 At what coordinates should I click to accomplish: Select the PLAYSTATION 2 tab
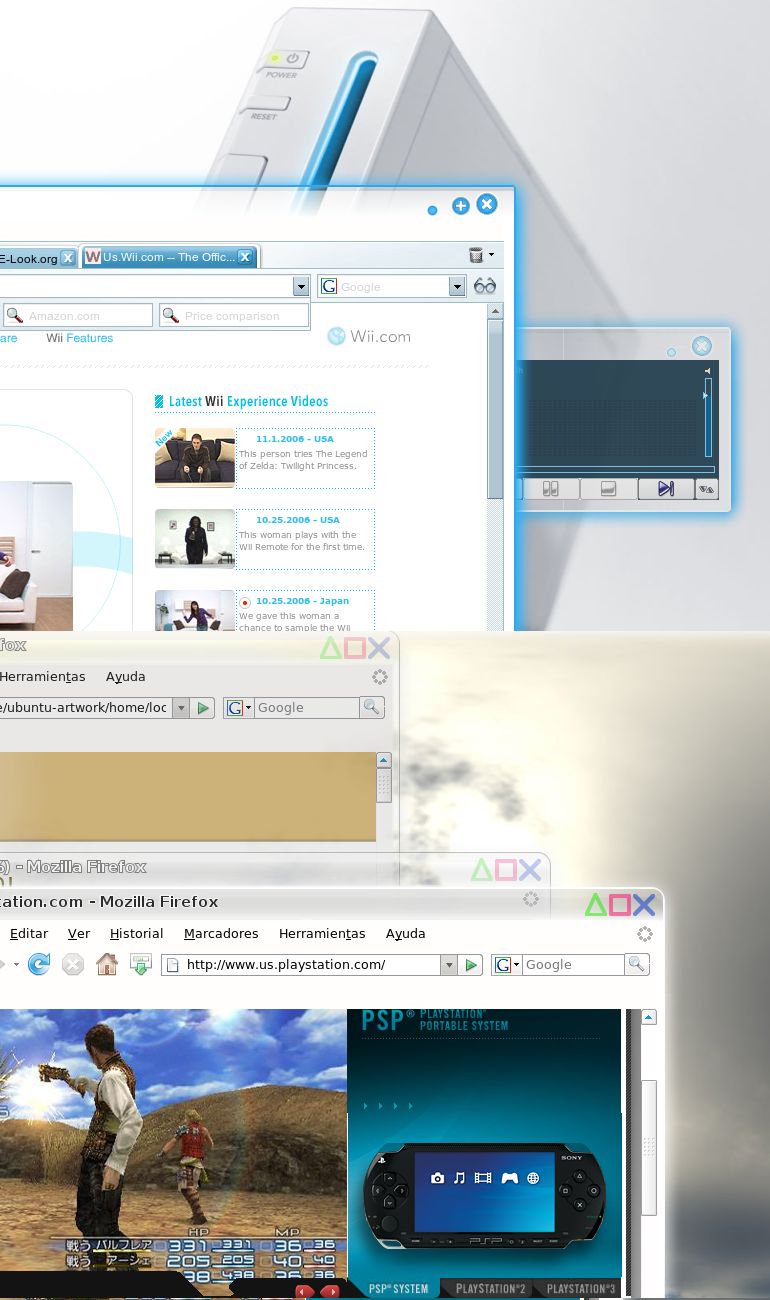pyautogui.click(x=491, y=1289)
